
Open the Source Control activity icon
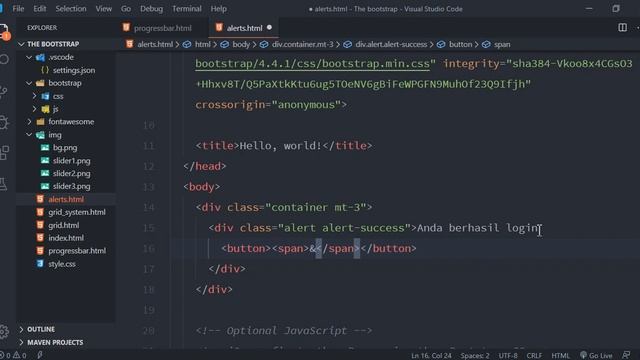[x=4, y=91]
